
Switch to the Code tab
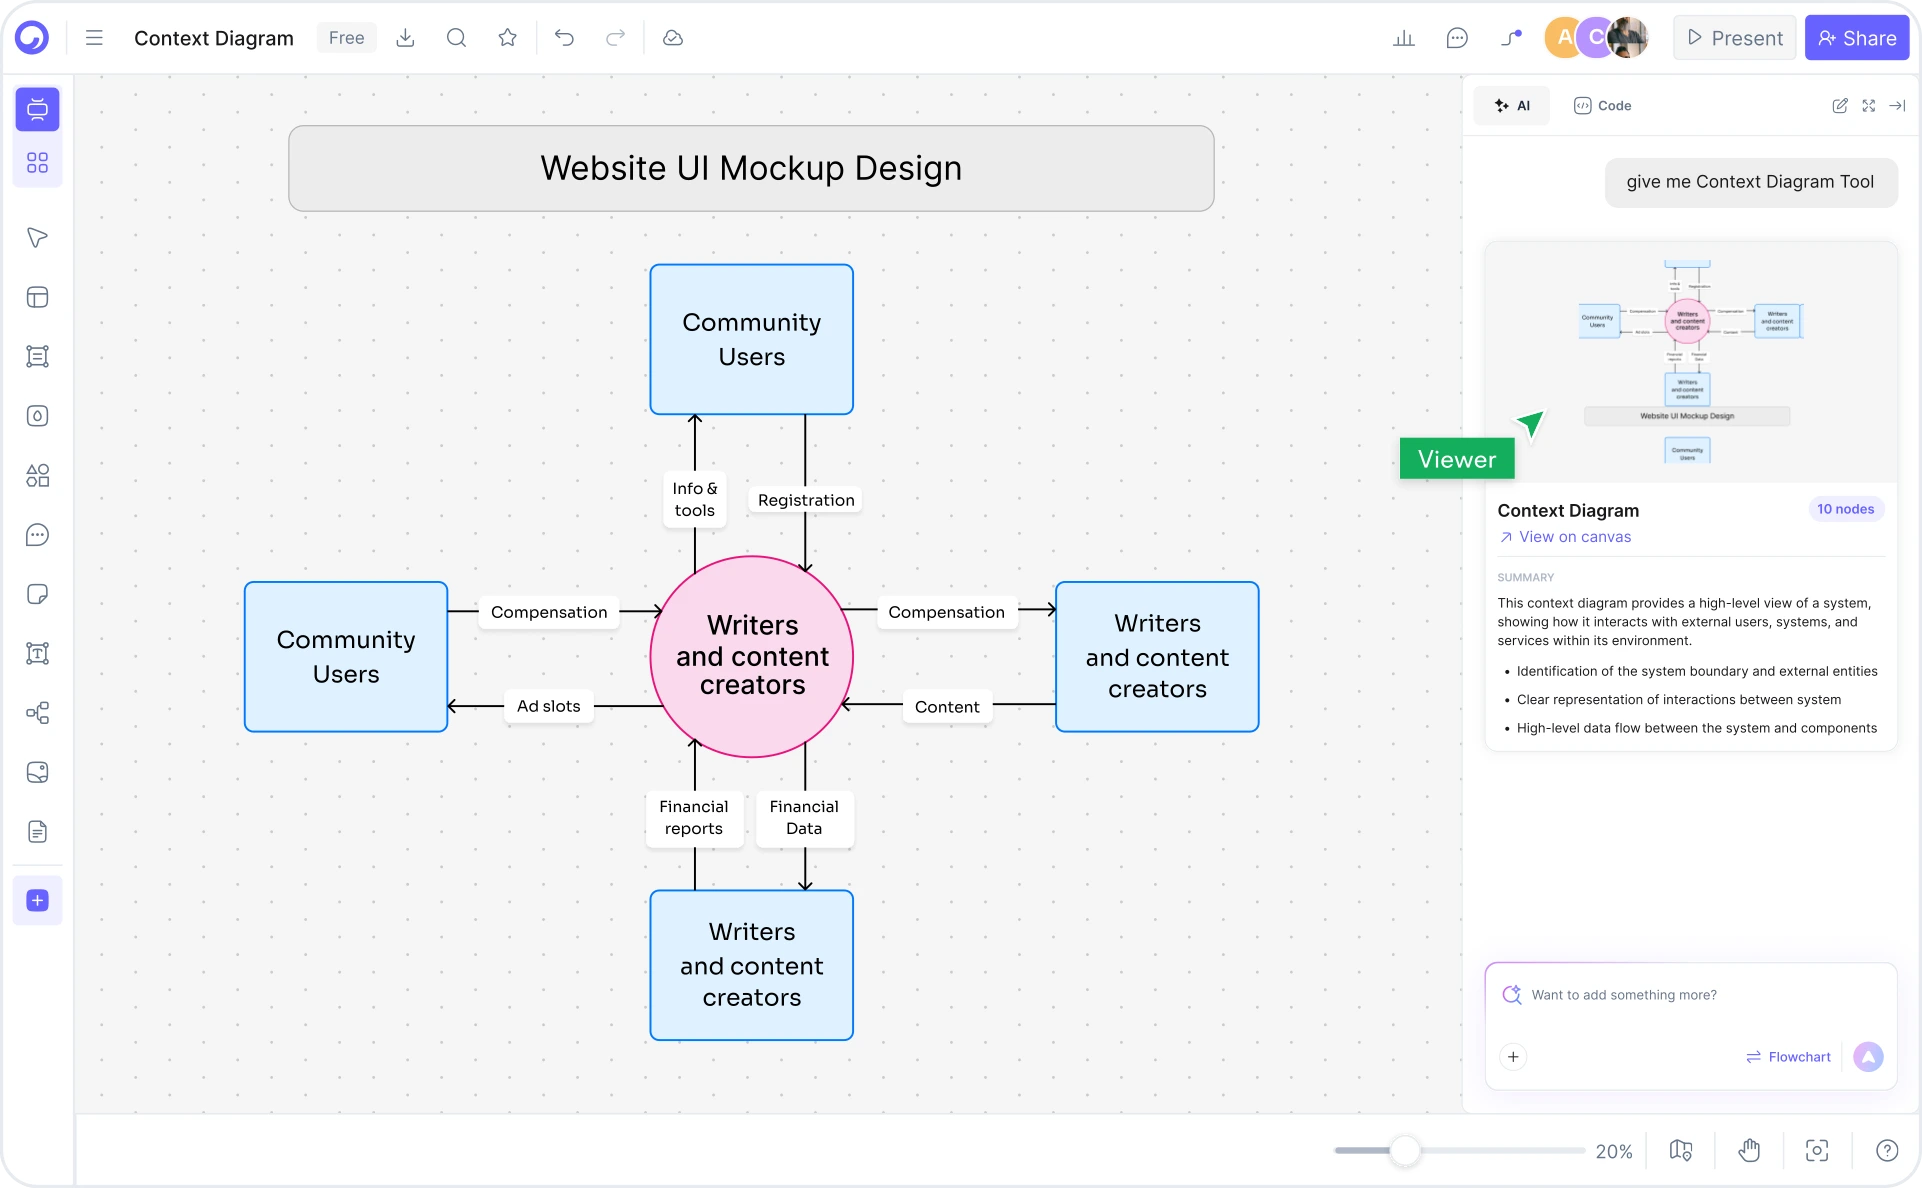pos(1601,105)
